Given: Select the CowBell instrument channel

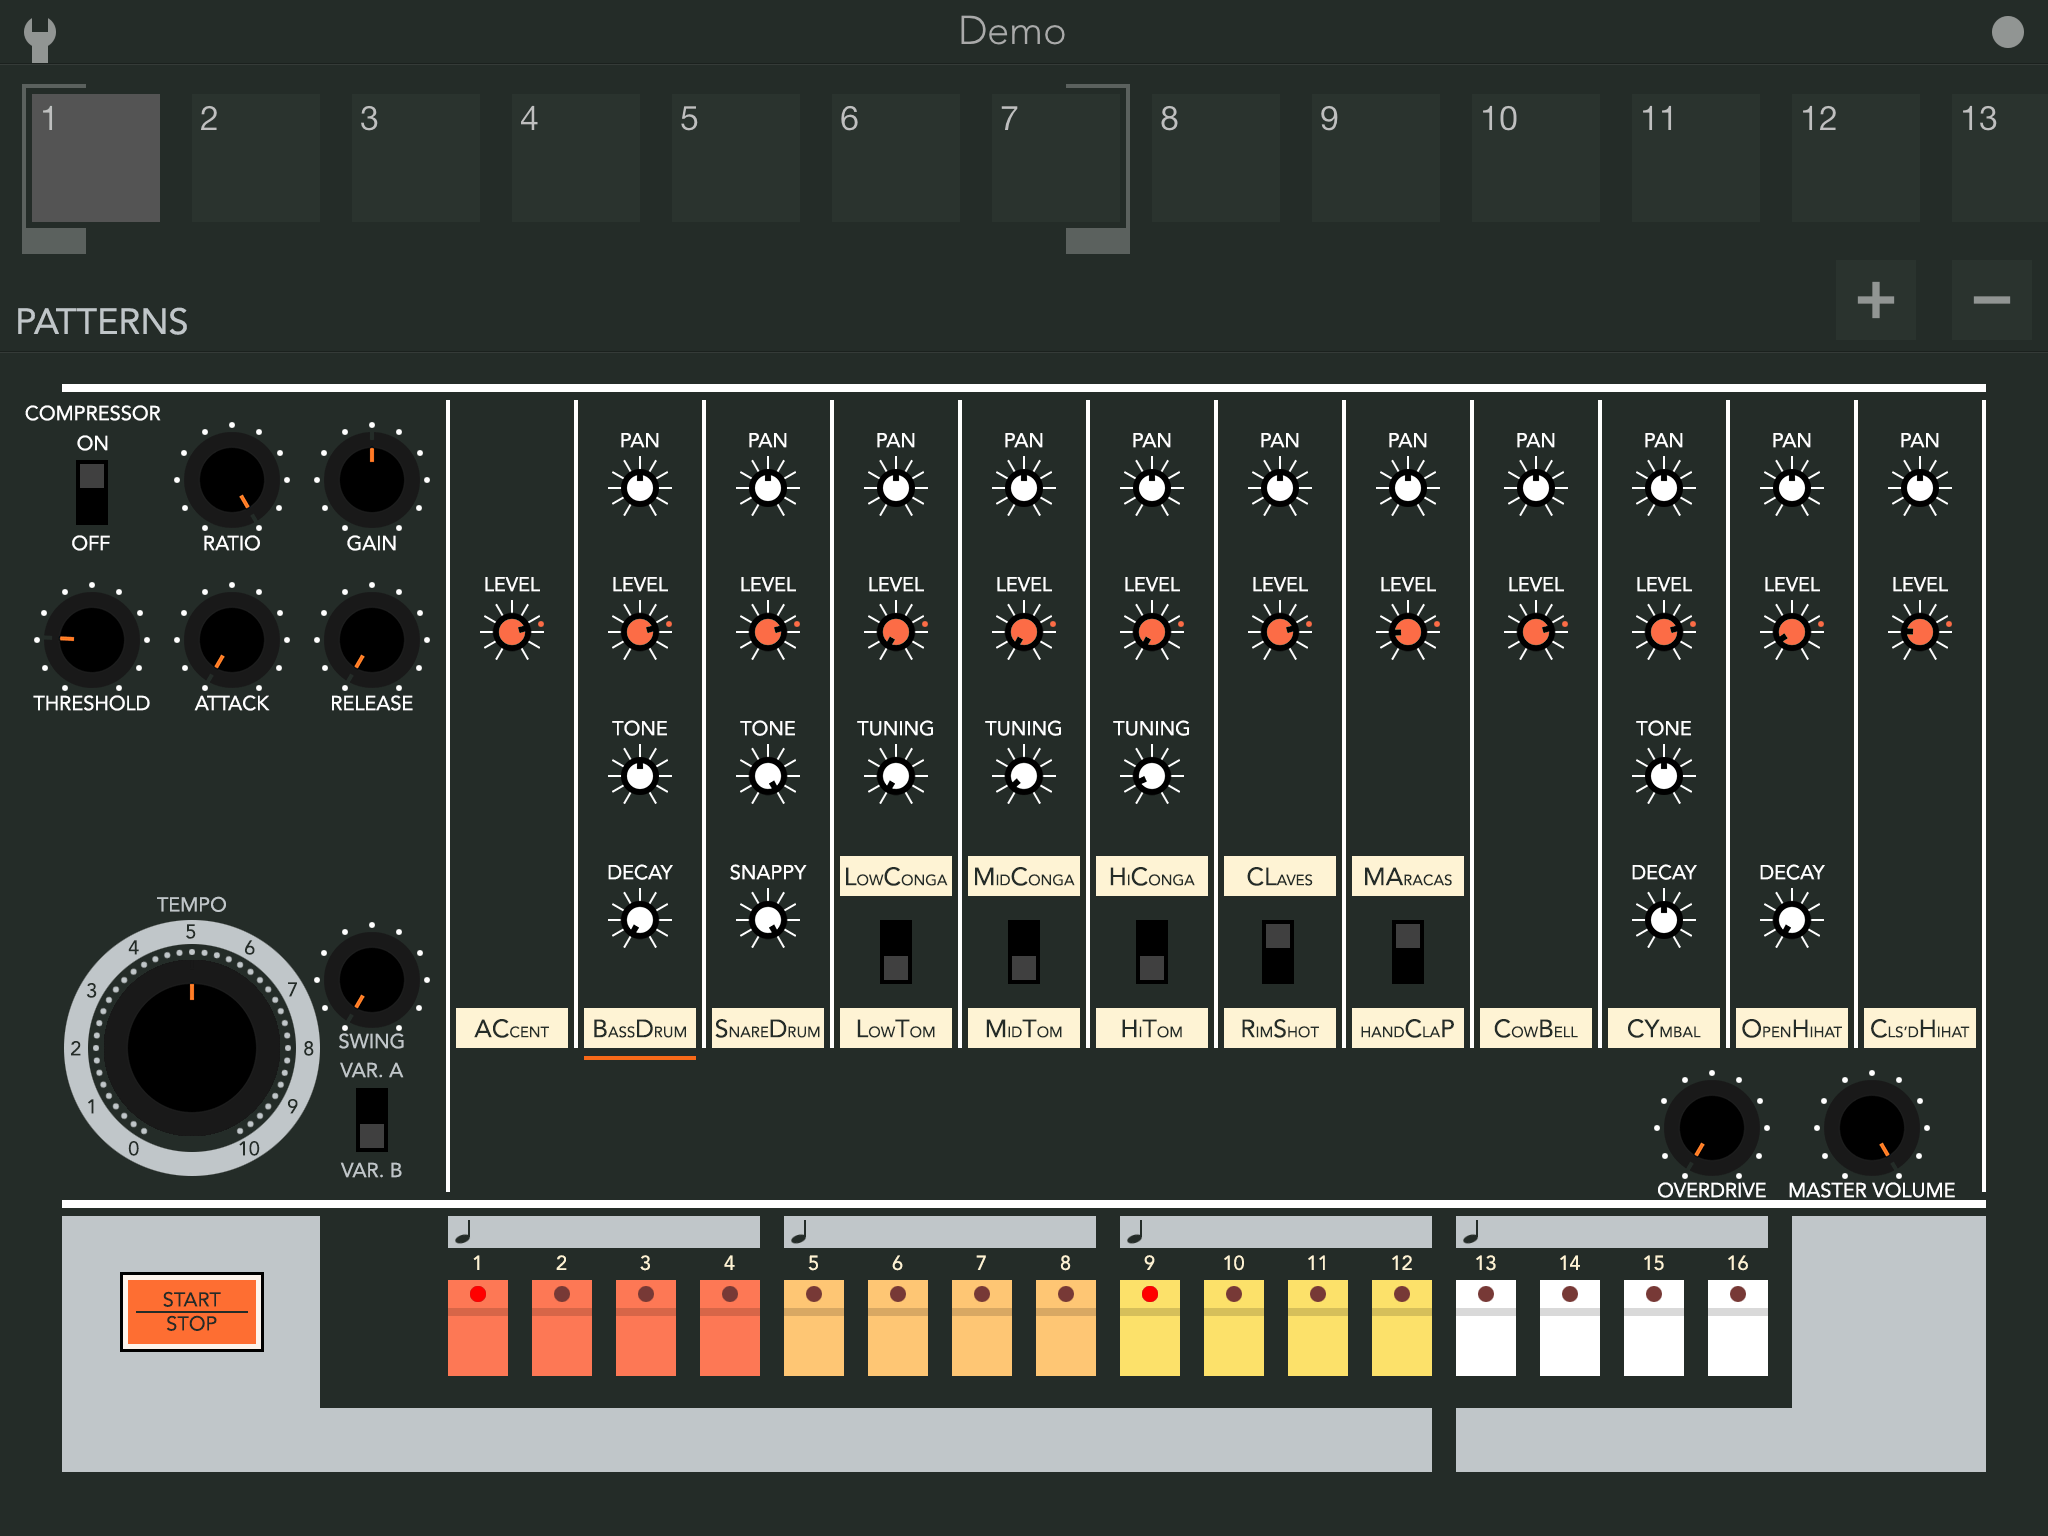Looking at the screenshot, I should pyautogui.click(x=1535, y=1028).
